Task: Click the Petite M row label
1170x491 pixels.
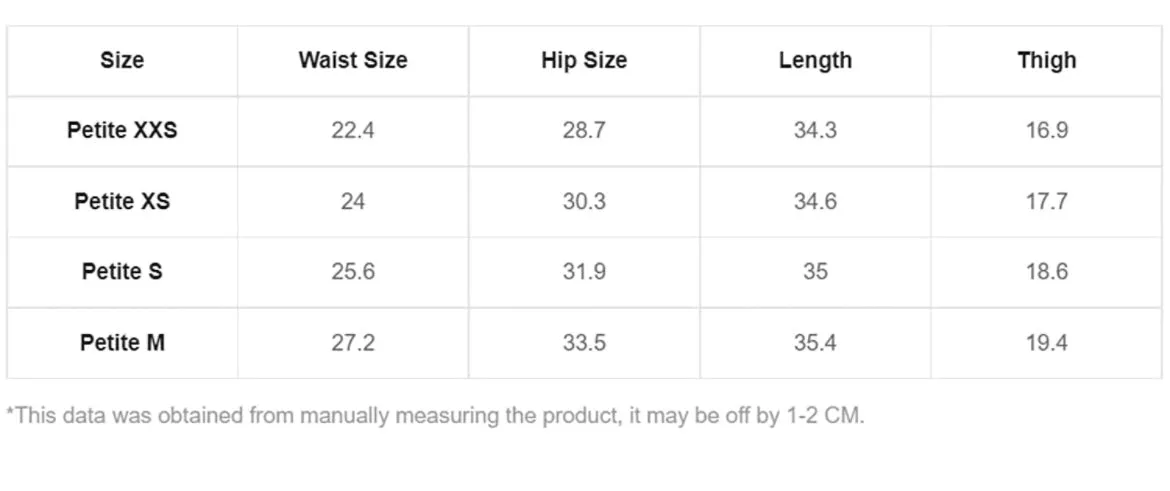Action: click(122, 343)
